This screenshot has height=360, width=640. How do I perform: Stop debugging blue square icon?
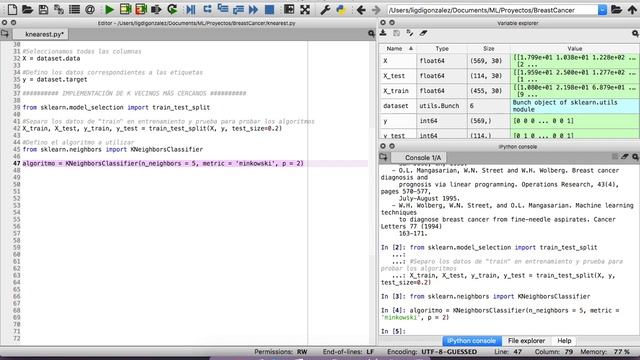tap(269, 9)
